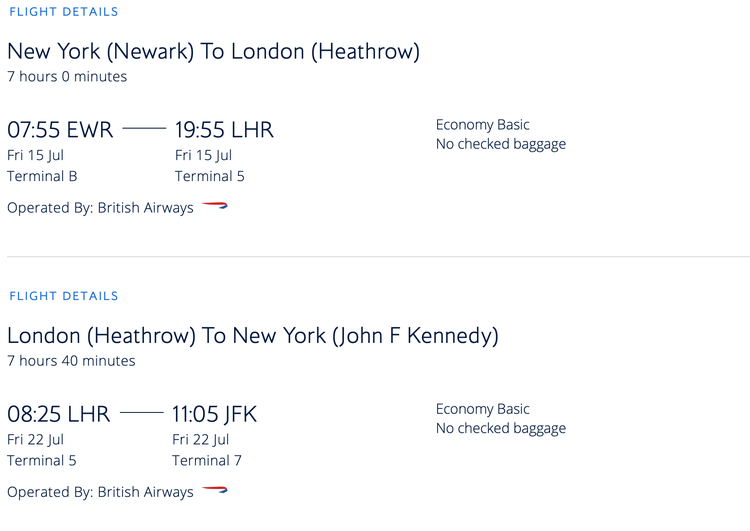Select the London (Heathrow) To New York (John F Kennedy) title
Image resolution: width=750 pixels, height=531 pixels.
[252, 335]
